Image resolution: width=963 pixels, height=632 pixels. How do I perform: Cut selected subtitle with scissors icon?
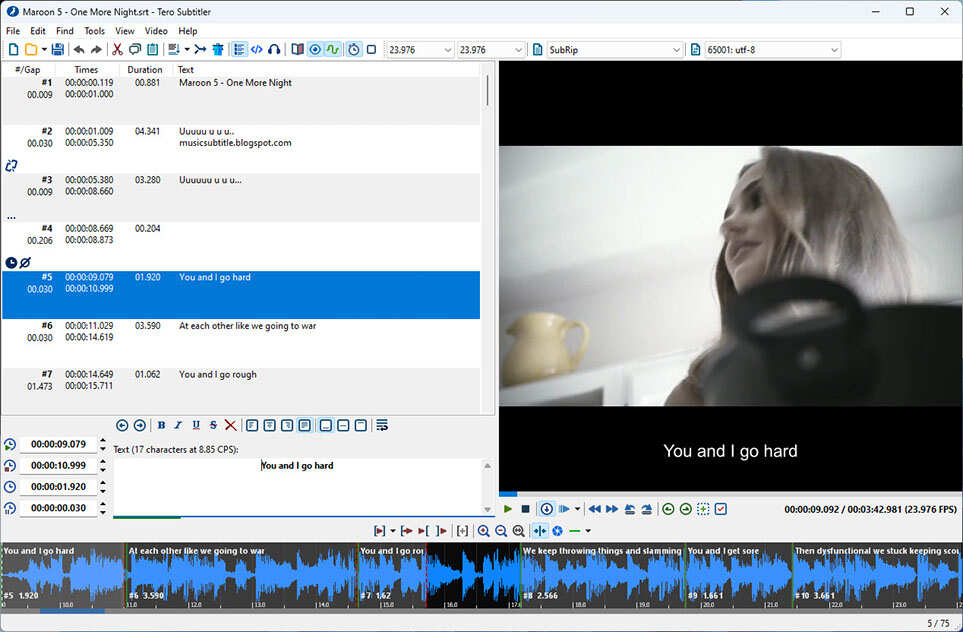tap(117, 50)
